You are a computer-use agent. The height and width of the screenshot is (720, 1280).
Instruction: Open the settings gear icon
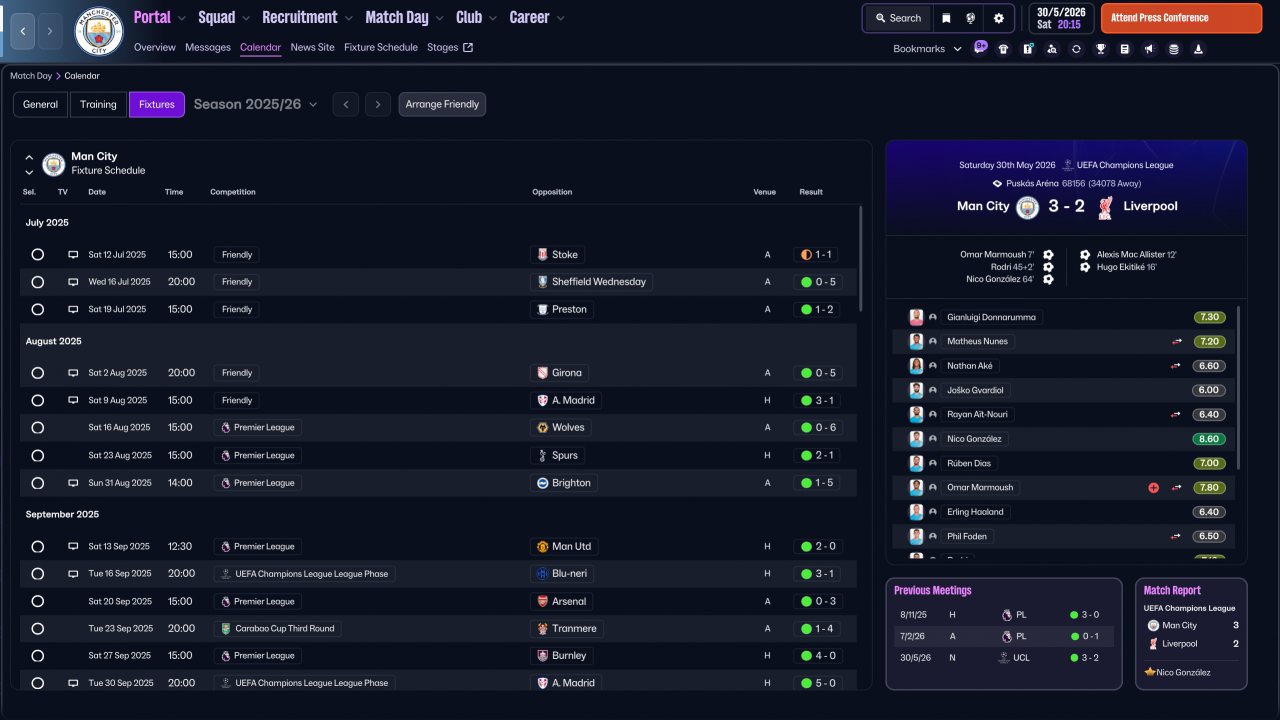click(x=998, y=18)
